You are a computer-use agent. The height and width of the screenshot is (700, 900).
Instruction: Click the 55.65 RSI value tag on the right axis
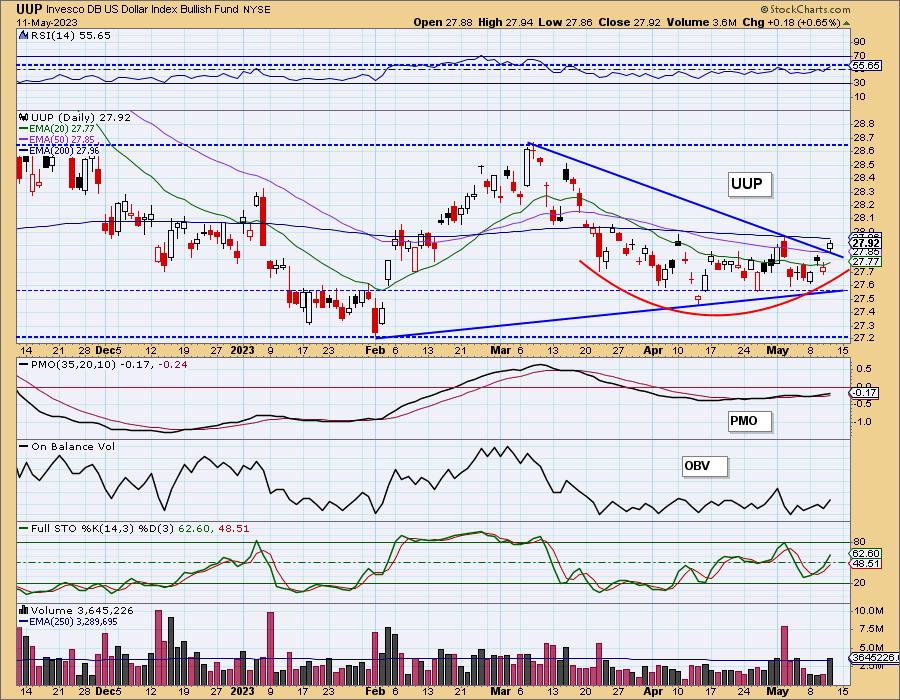(866, 66)
